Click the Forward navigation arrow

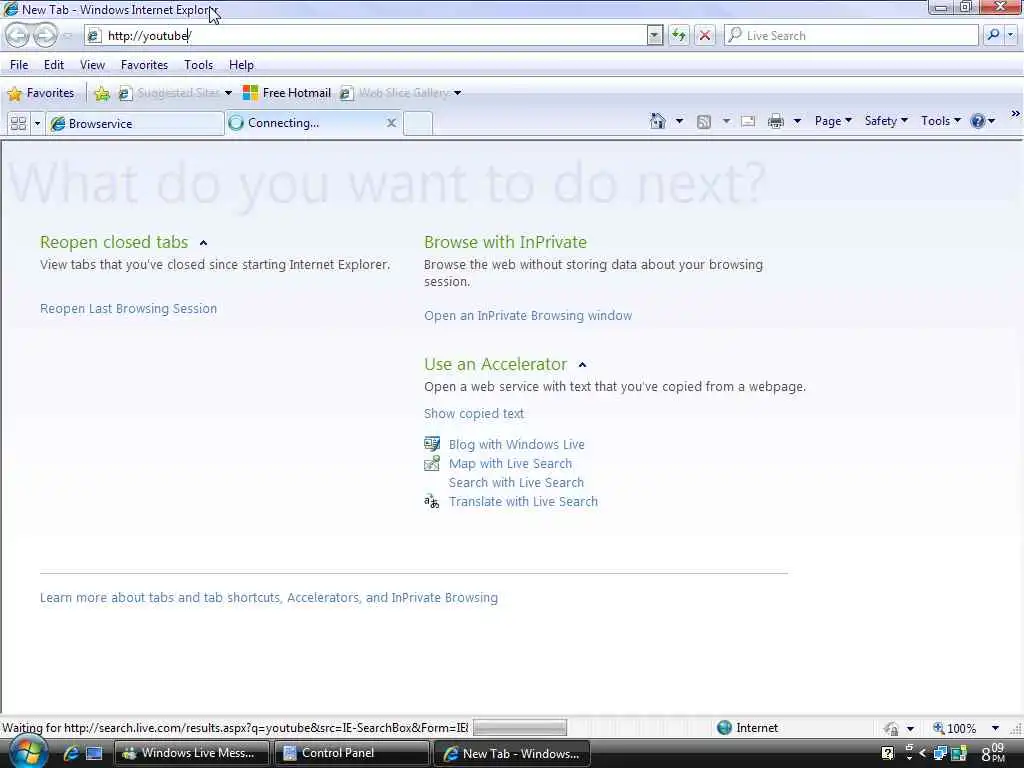45,35
